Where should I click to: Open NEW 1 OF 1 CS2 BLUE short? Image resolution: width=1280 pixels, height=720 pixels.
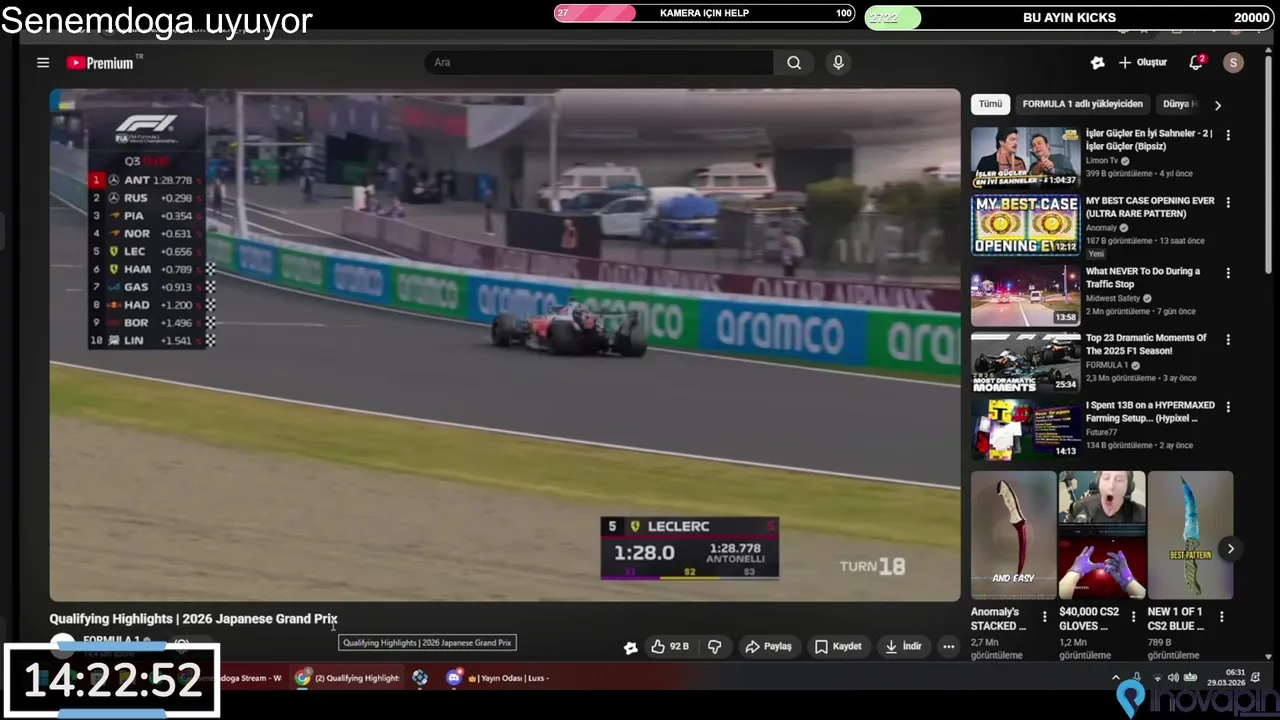click(x=1190, y=535)
